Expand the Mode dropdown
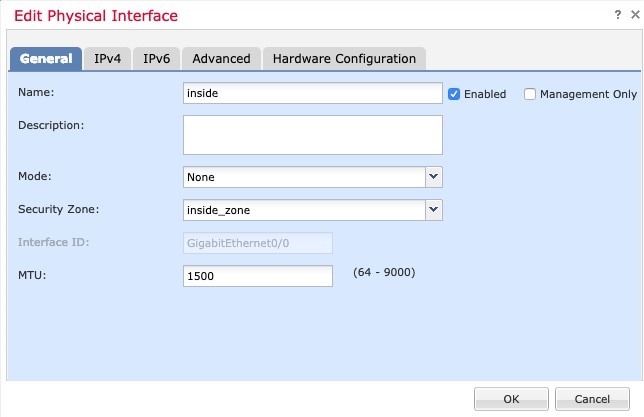This screenshot has height=417, width=644. (x=434, y=177)
